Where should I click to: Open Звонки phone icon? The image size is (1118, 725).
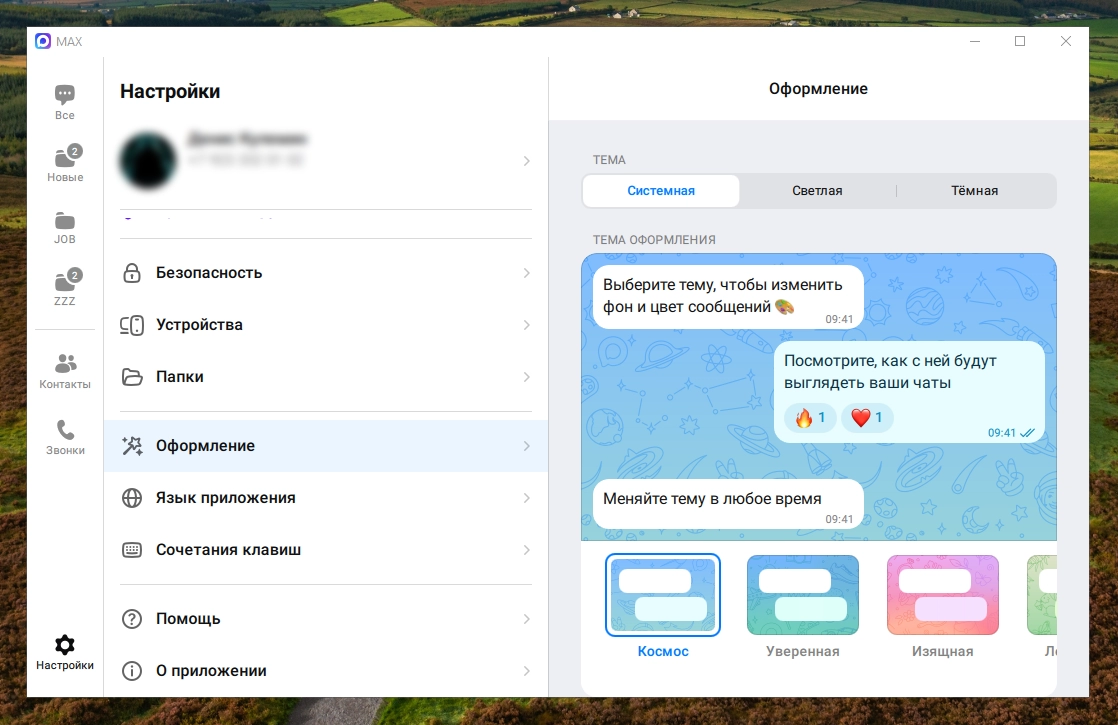[65, 430]
